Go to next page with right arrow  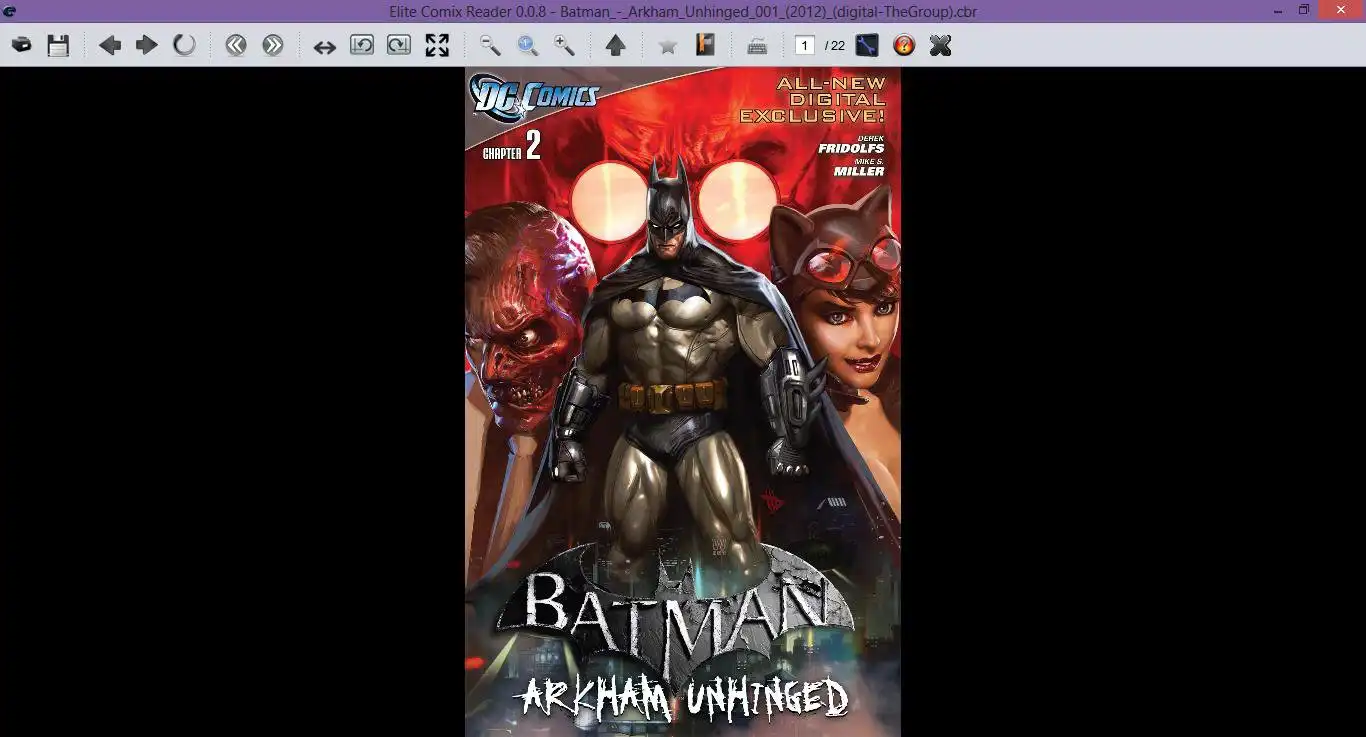[147, 45]
